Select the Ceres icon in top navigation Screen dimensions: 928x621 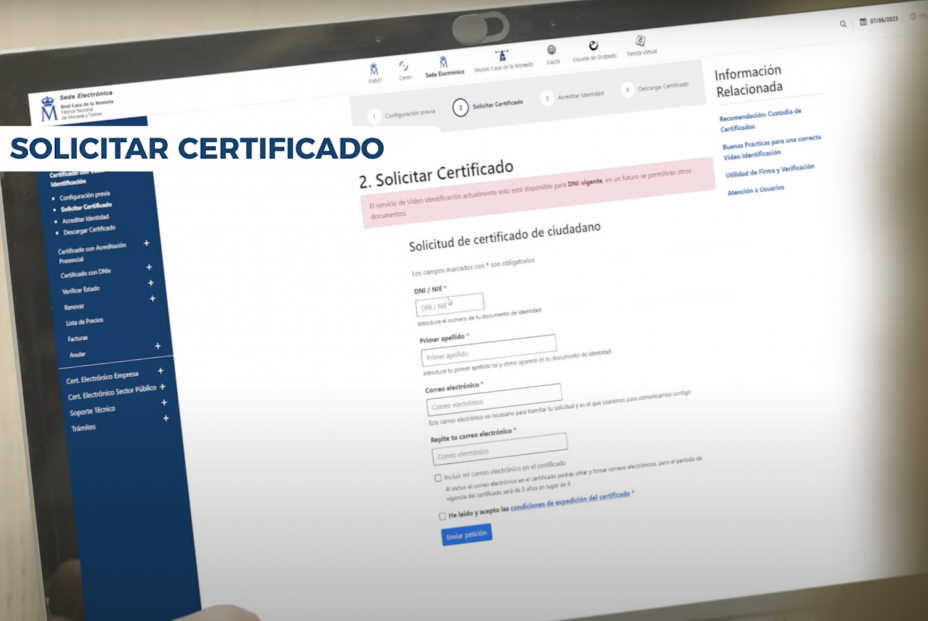coord(403,66)
